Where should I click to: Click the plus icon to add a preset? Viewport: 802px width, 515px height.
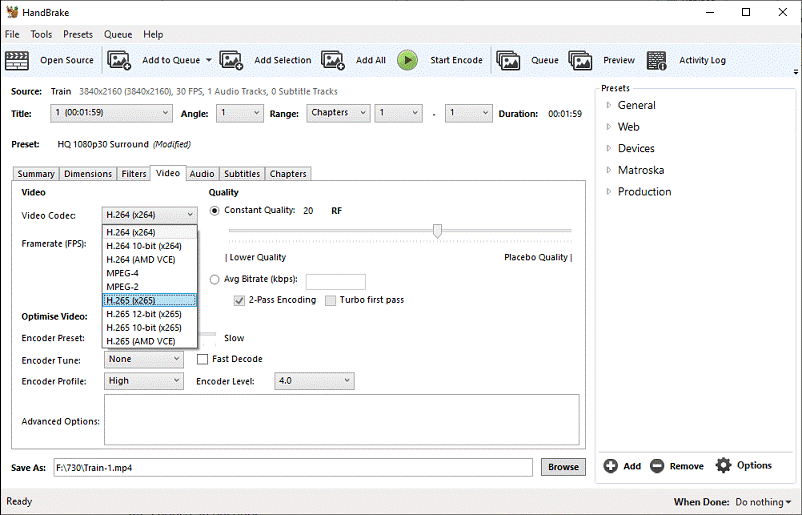[x=610, y=466]
